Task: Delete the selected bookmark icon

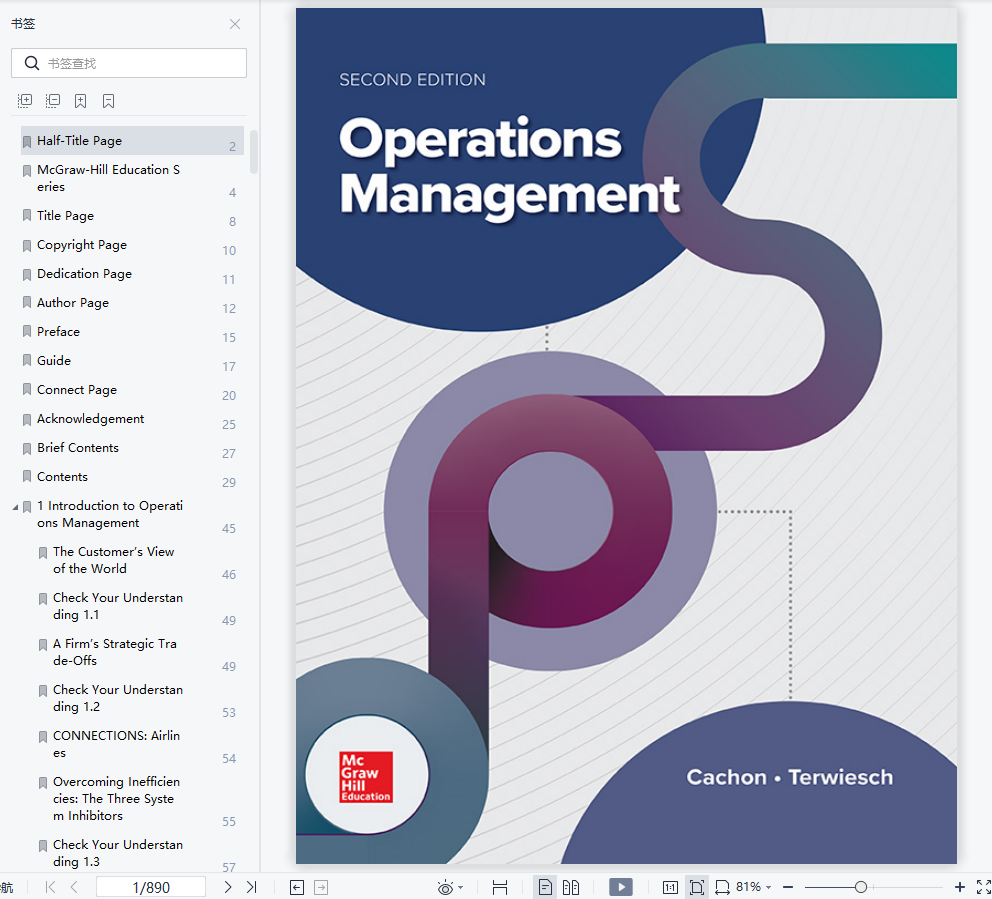Action: 108,101
